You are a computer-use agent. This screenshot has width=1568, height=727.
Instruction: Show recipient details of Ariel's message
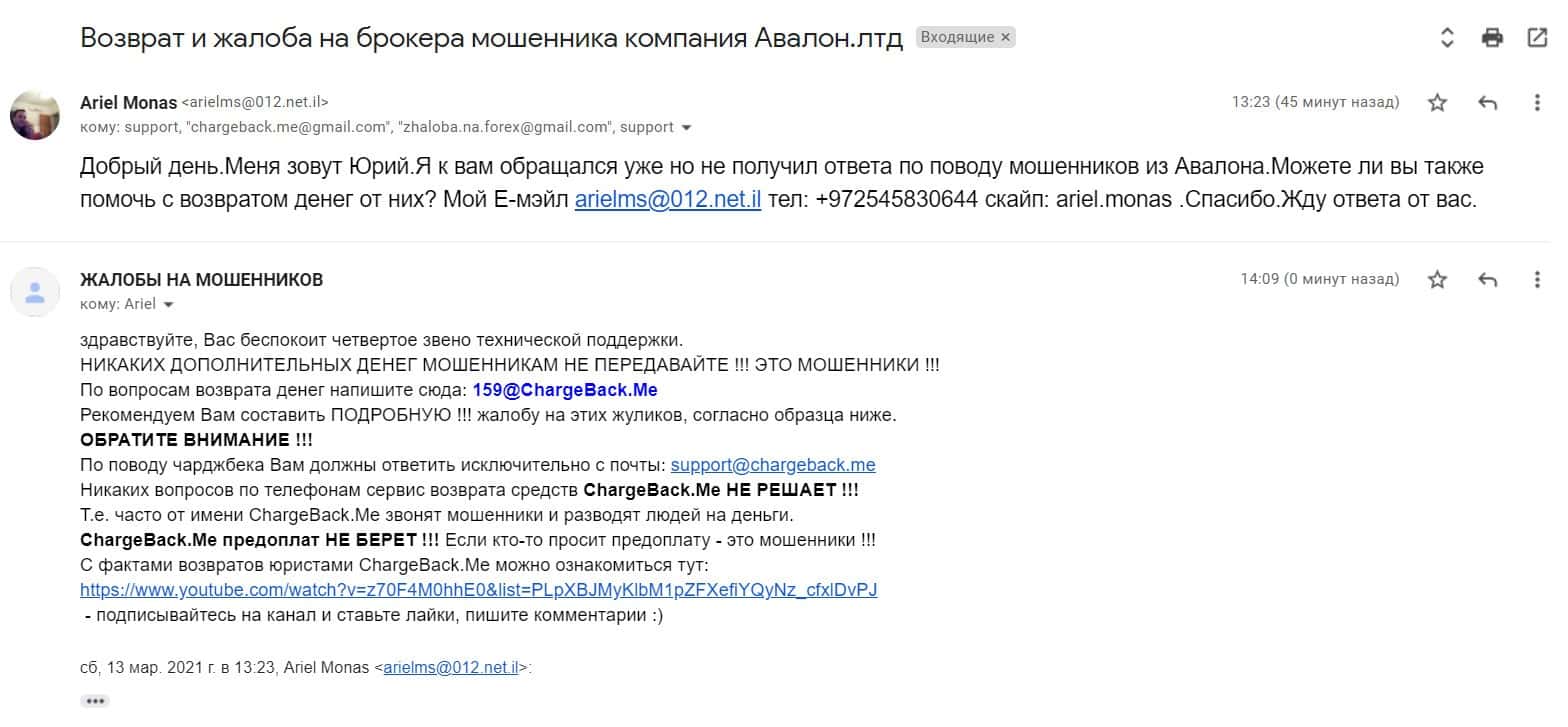pyautogui.click(x=685, y=128)
